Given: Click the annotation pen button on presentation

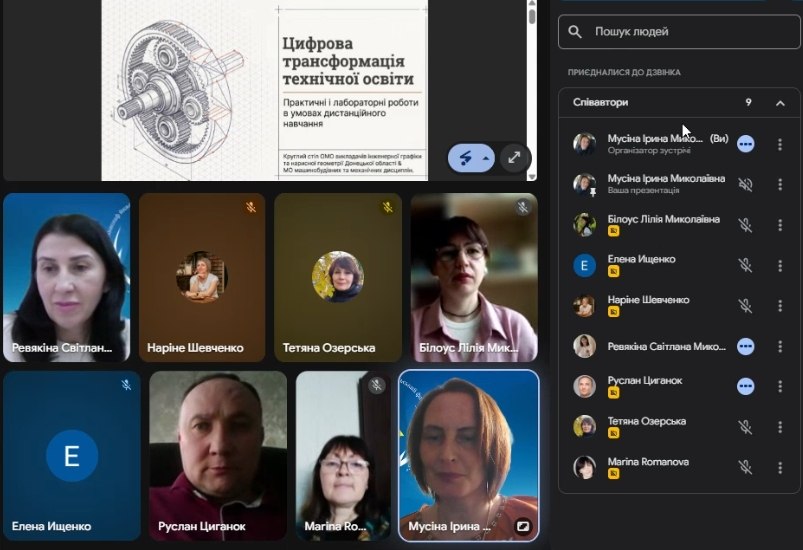Looking at the screenshot, I should [x=465, y=157].
